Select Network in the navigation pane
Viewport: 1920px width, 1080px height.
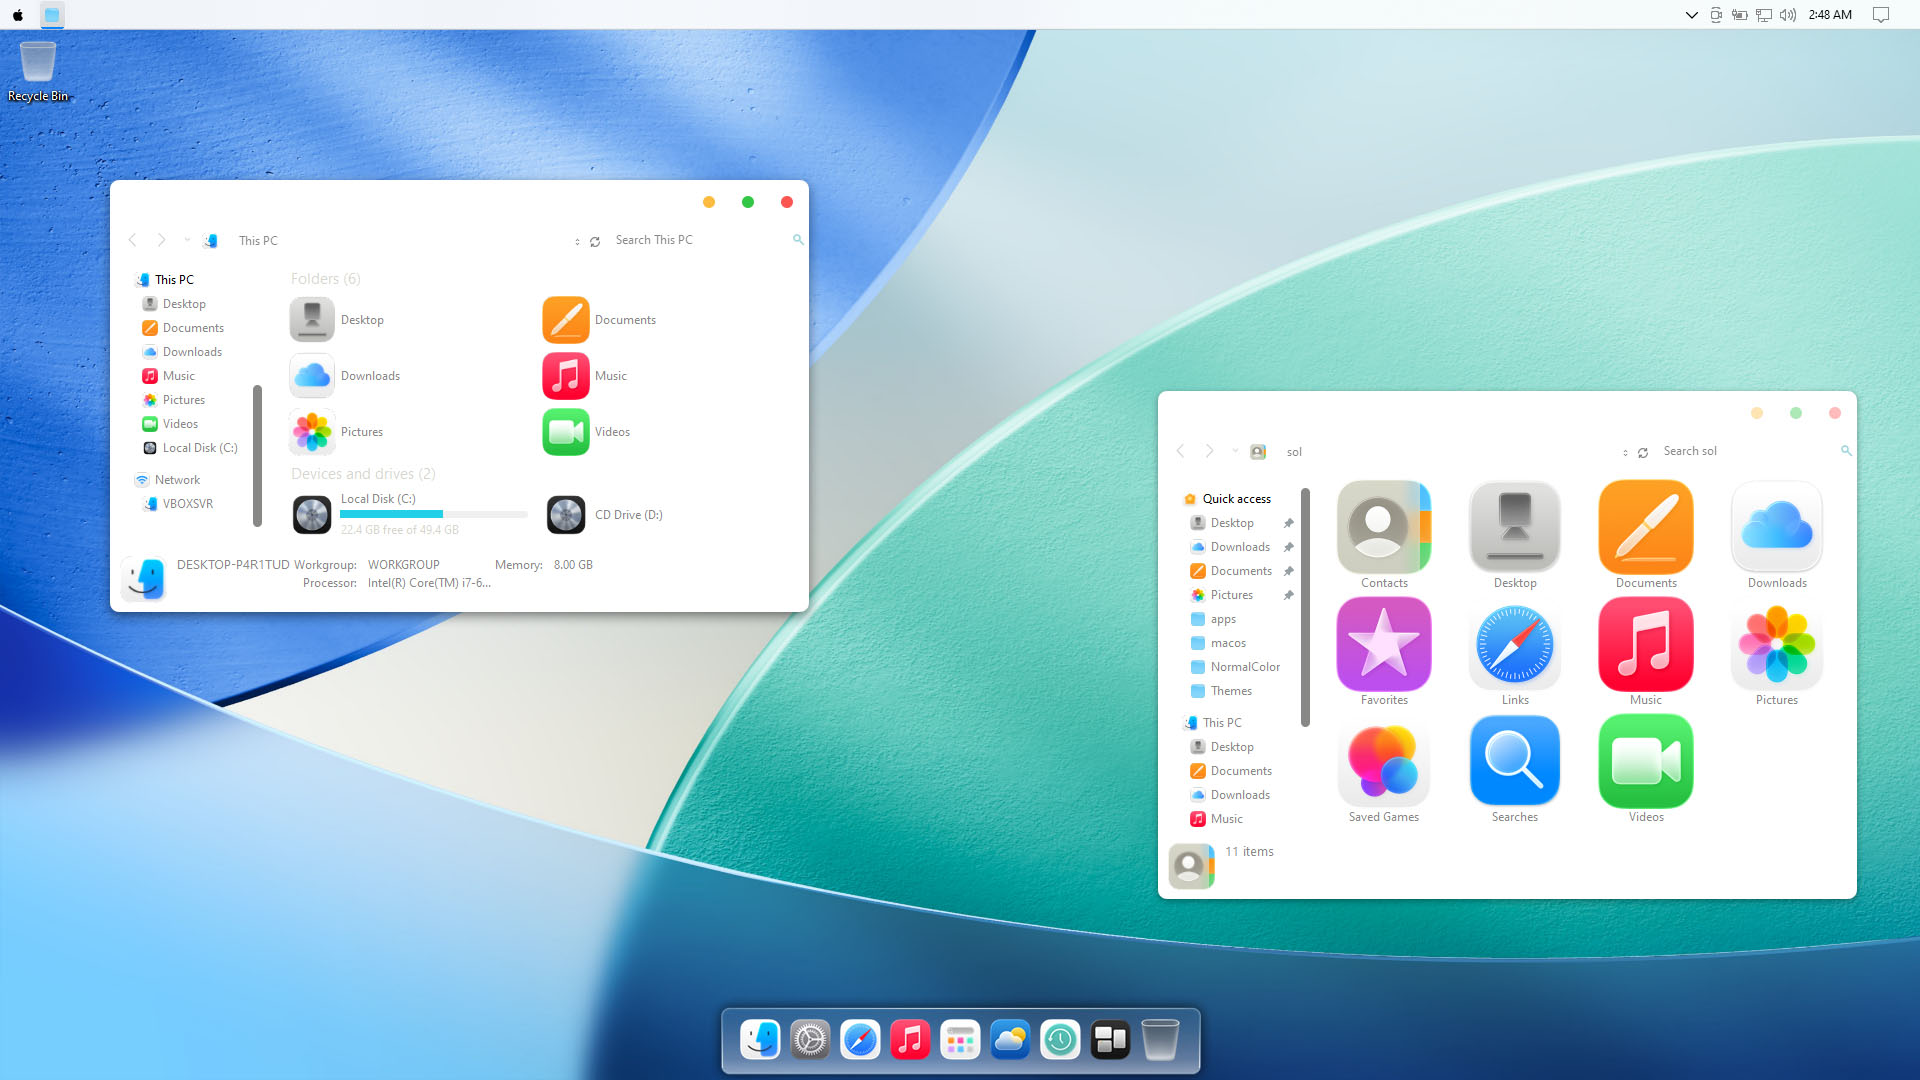click(177, 480)
